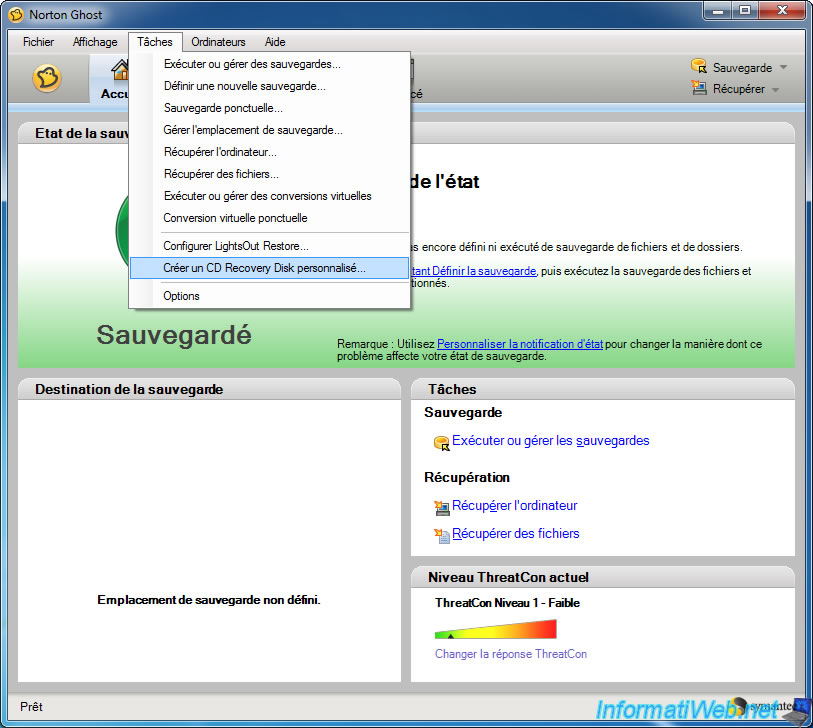Follow the Personnaliser la notification d'état link
The height and width of the screenshot is (728, 813).
[520, 344]
